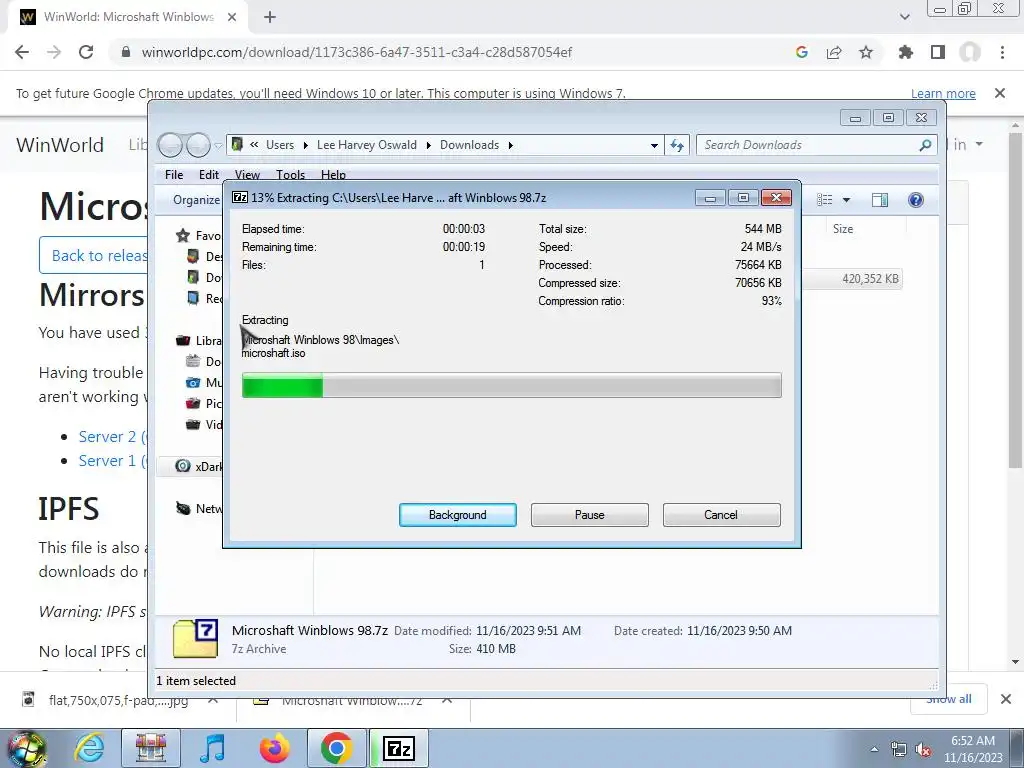
Task: Pause the 7-Zip extraction
Action: coord(590,515)
